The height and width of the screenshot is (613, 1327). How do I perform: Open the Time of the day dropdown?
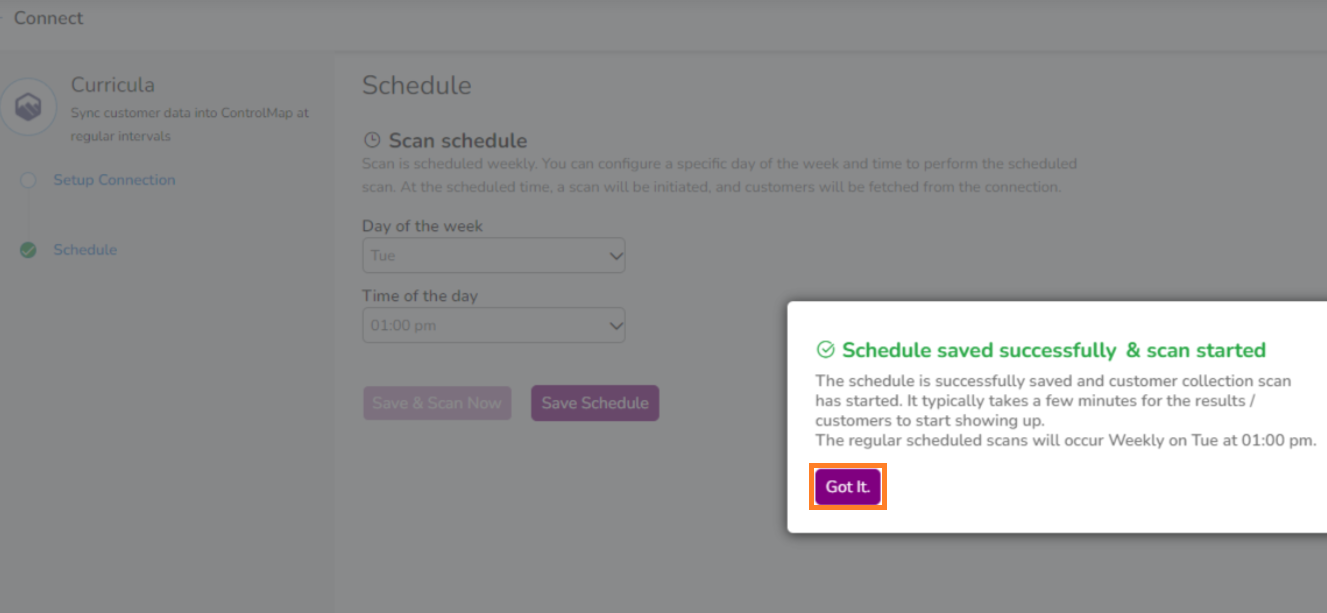493,326
